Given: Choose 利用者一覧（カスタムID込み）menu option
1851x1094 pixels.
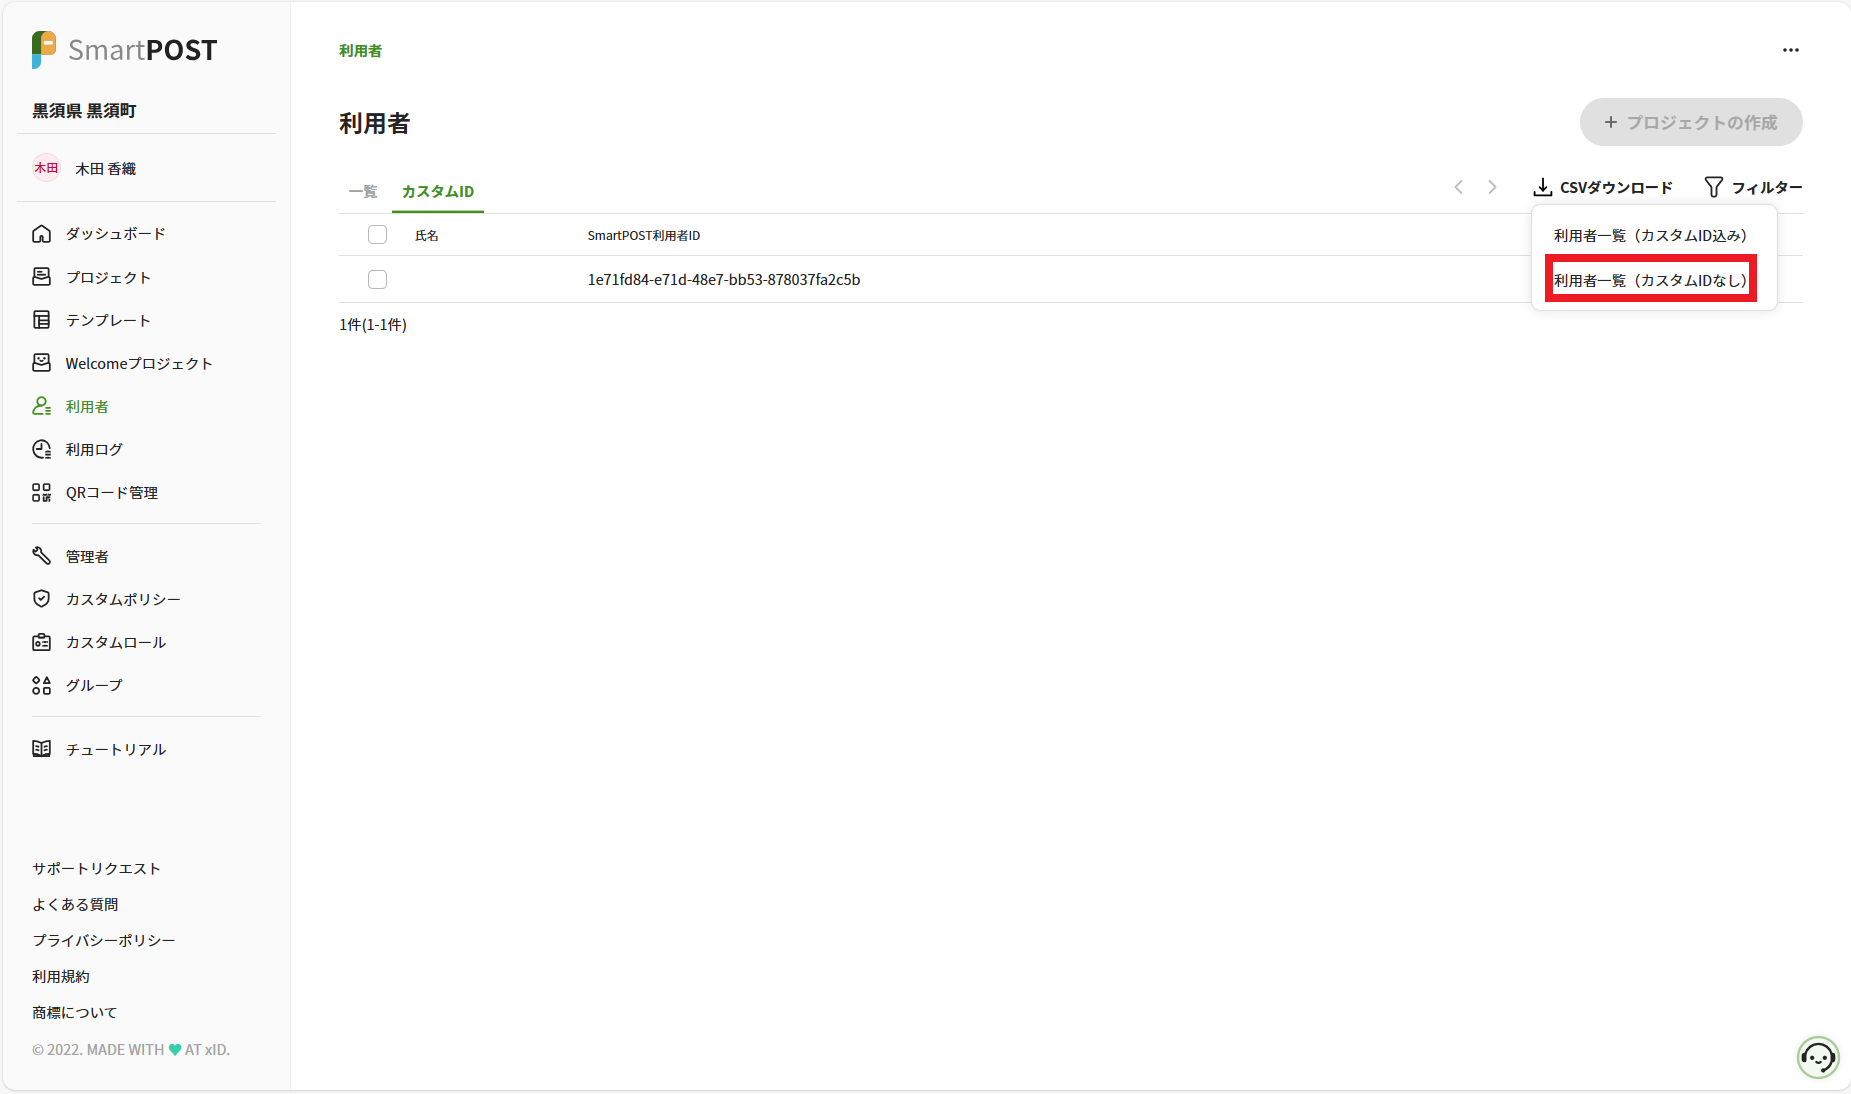Looking at the screenshot, I should click(x=1650, y=236).
